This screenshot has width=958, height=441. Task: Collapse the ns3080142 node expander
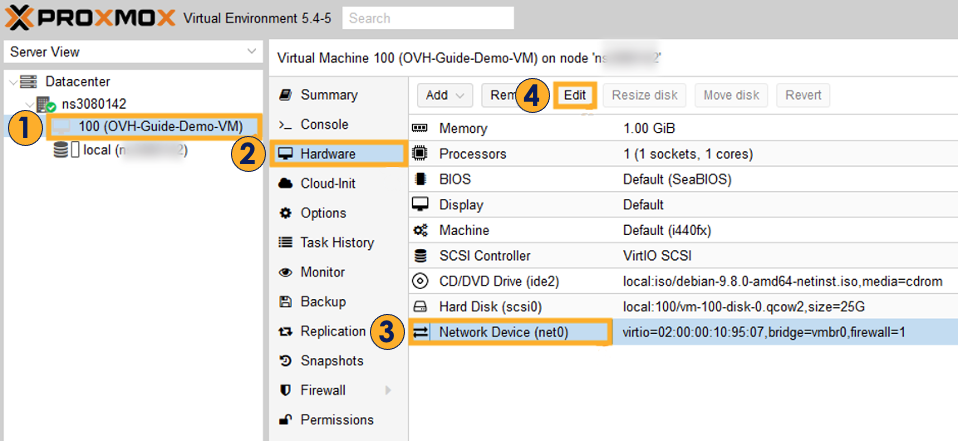[x=30, y=104]
